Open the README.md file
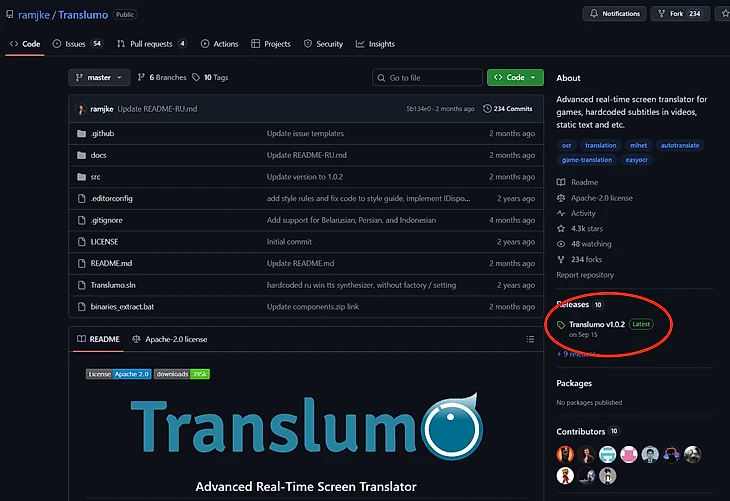 tap(111, 263)
